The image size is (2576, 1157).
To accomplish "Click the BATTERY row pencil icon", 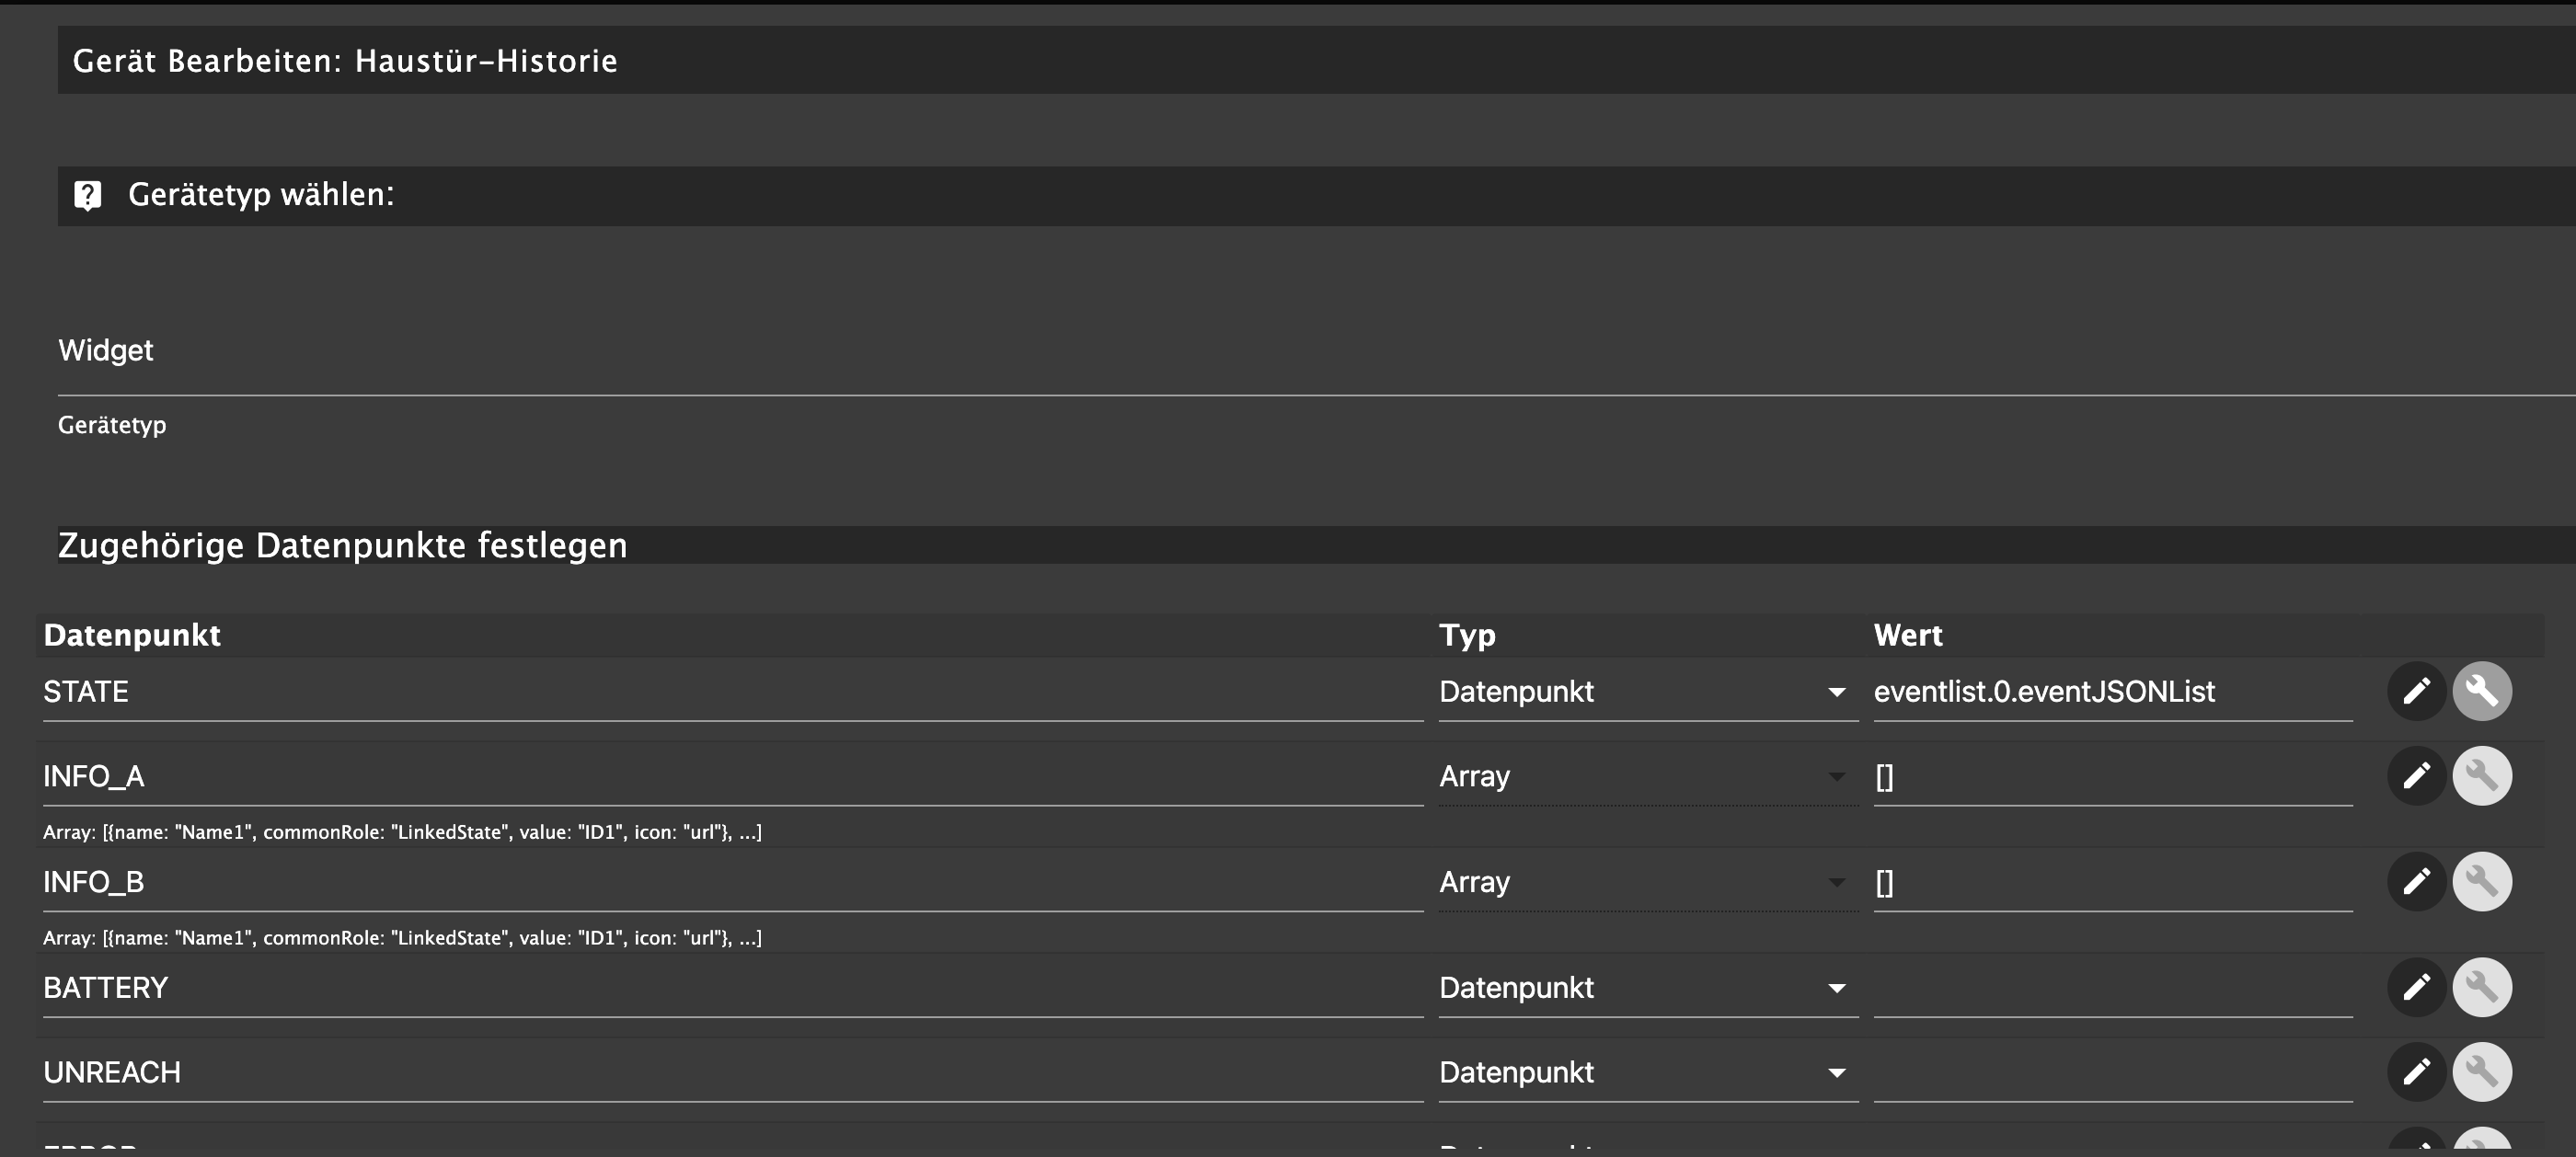I will click(2416, 988).
